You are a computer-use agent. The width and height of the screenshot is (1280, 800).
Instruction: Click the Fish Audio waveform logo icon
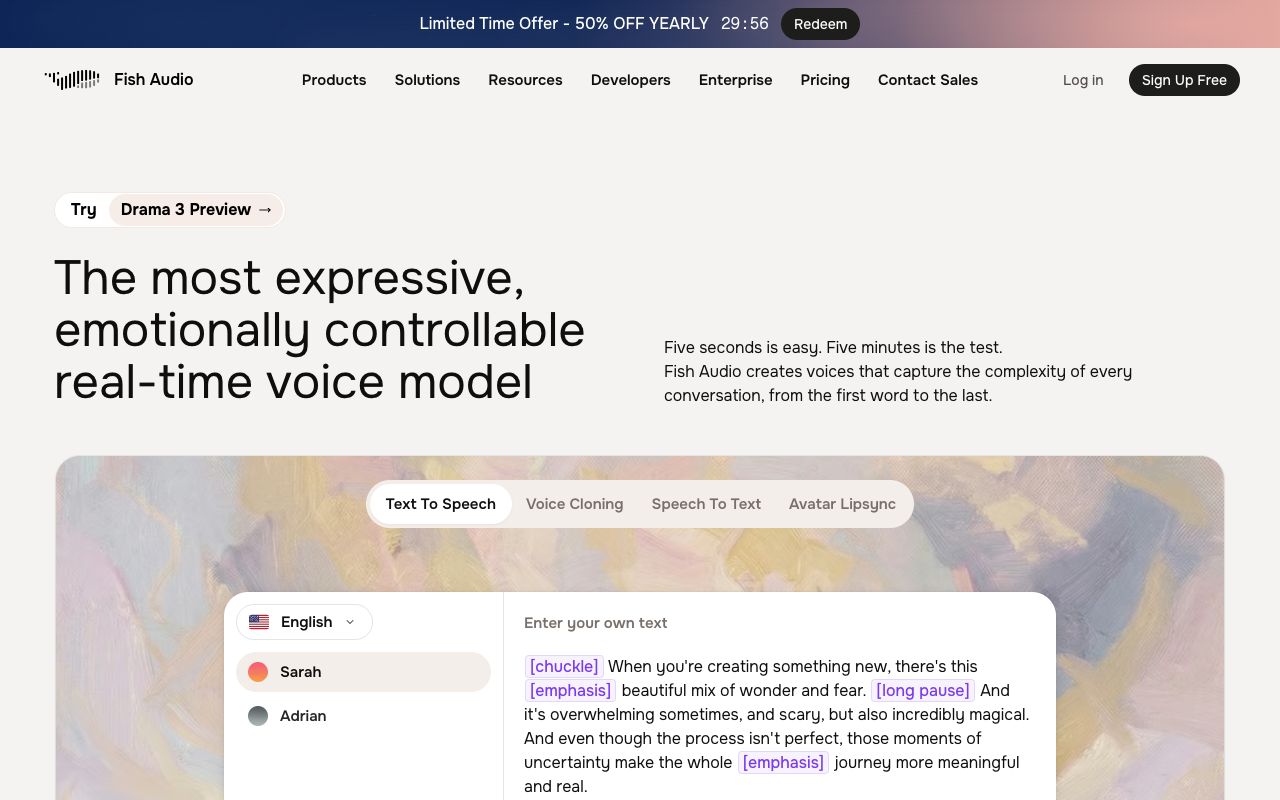pyautogui.click(x=72, y=79)
